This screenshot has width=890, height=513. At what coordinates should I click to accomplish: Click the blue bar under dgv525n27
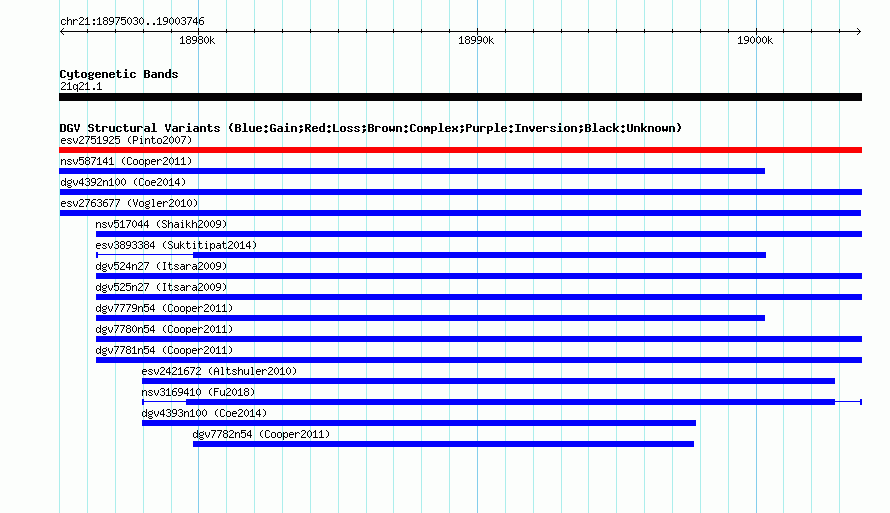tap(479, 297)
